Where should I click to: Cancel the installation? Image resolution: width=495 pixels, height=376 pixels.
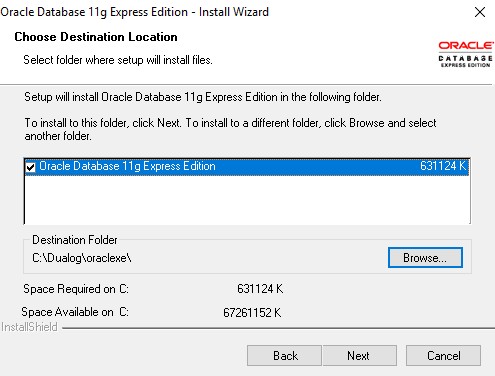[x=443, y=355]
